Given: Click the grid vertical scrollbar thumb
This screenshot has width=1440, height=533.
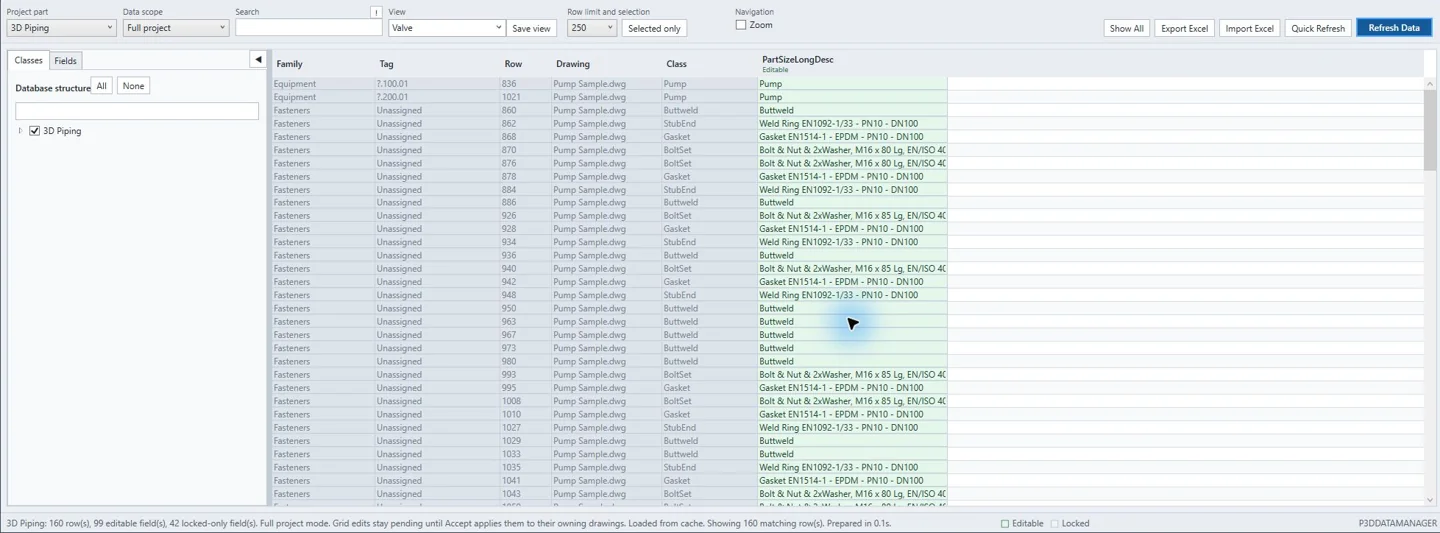Looking at the screenshot, I should click(1430, 130).
